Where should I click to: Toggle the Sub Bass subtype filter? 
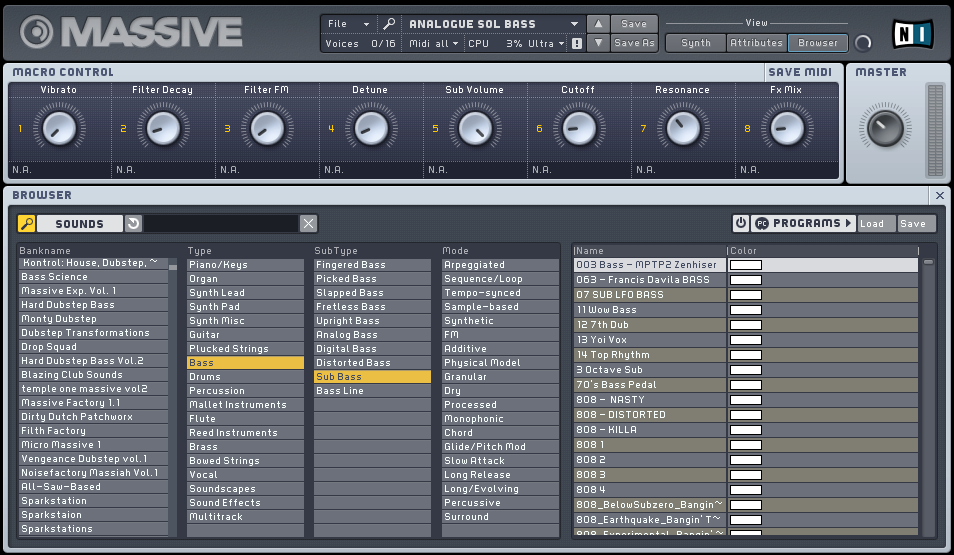click(372, 377)
